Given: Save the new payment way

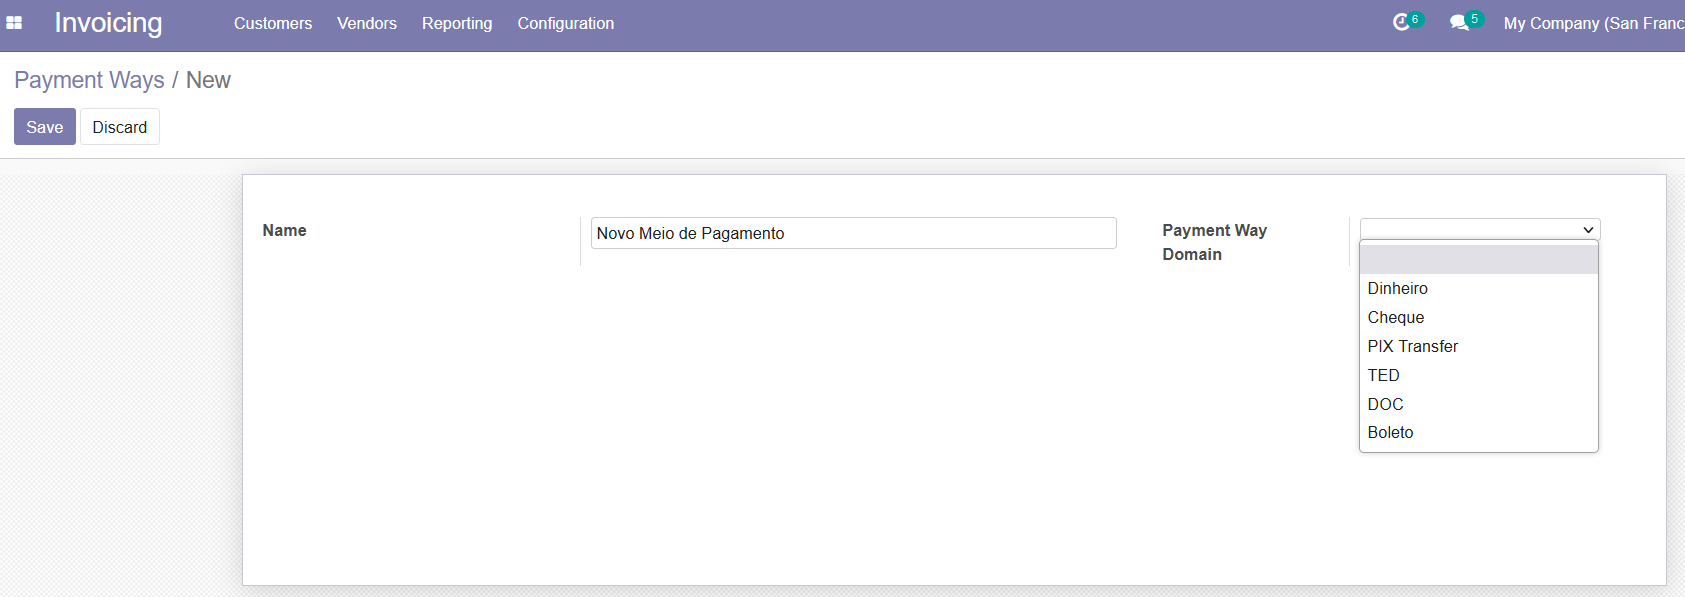Looking at the screenshot, I should (x=45, y=127).
